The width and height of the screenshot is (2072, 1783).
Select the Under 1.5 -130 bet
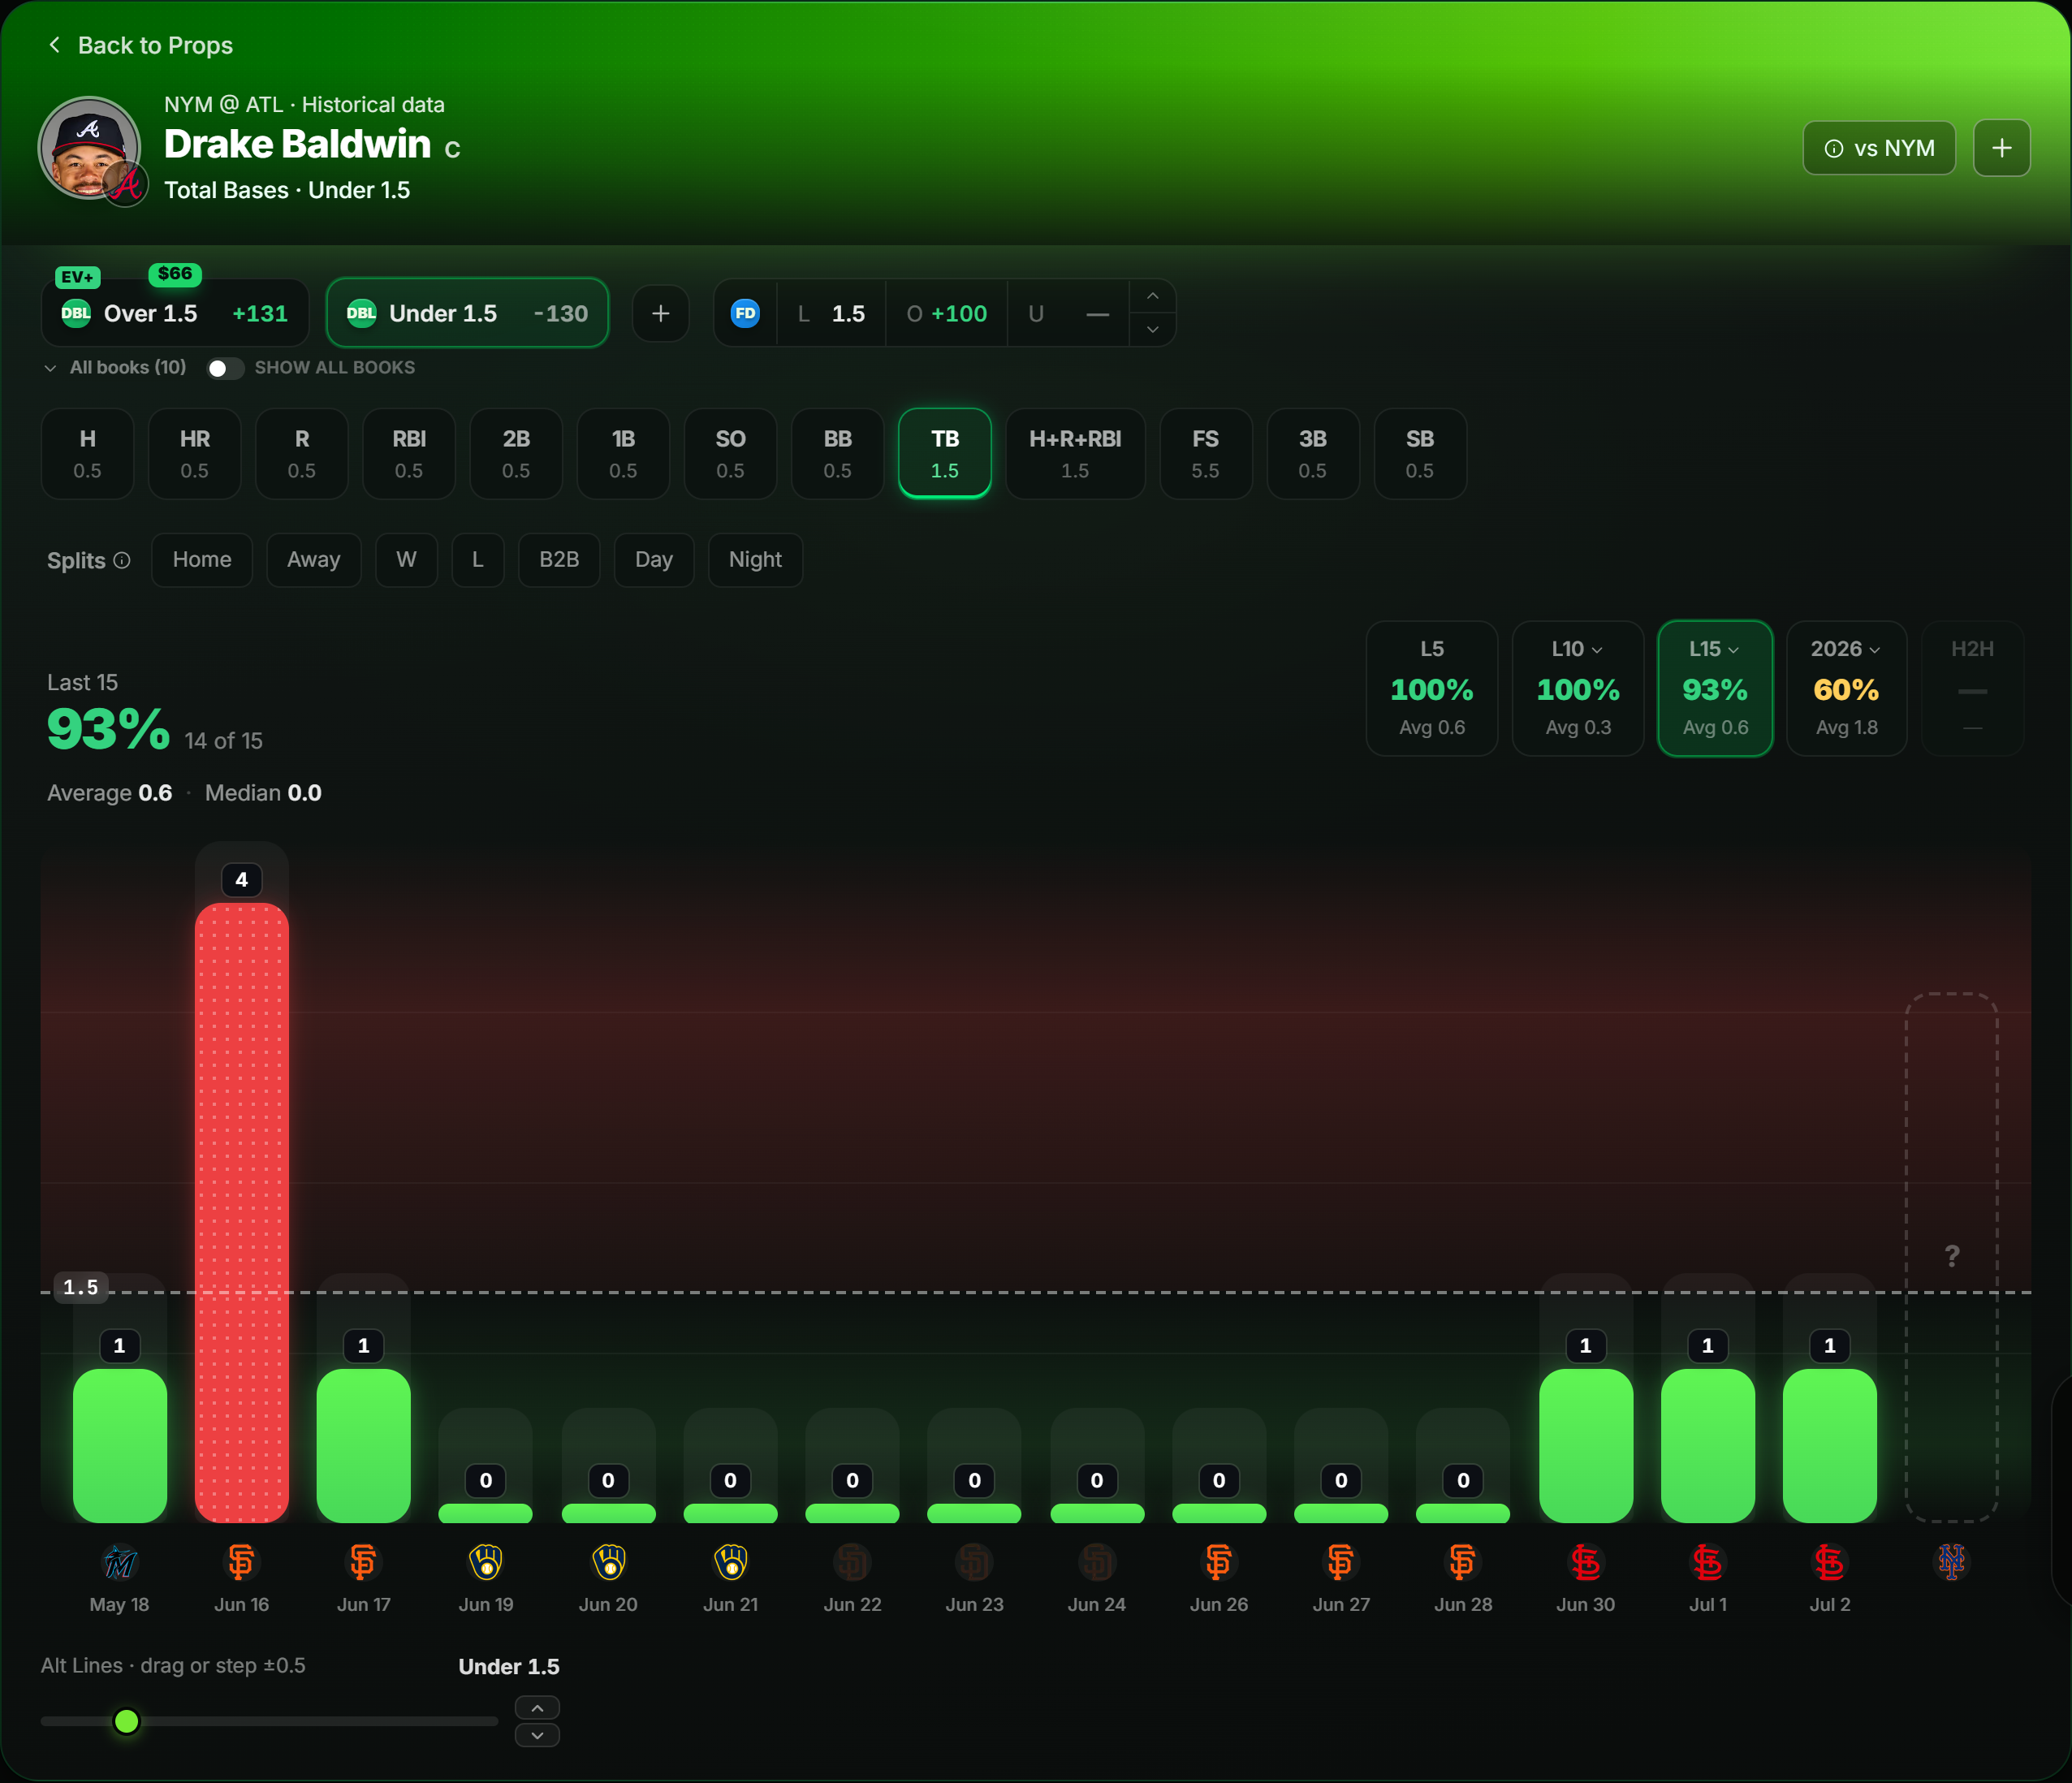point(467,313)
